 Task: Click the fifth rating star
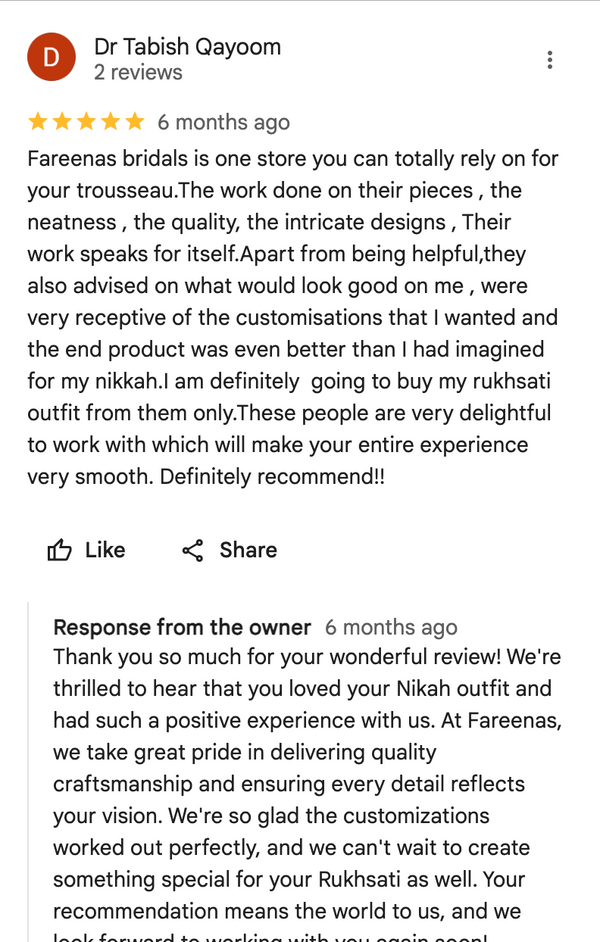(x=134, y=122)
